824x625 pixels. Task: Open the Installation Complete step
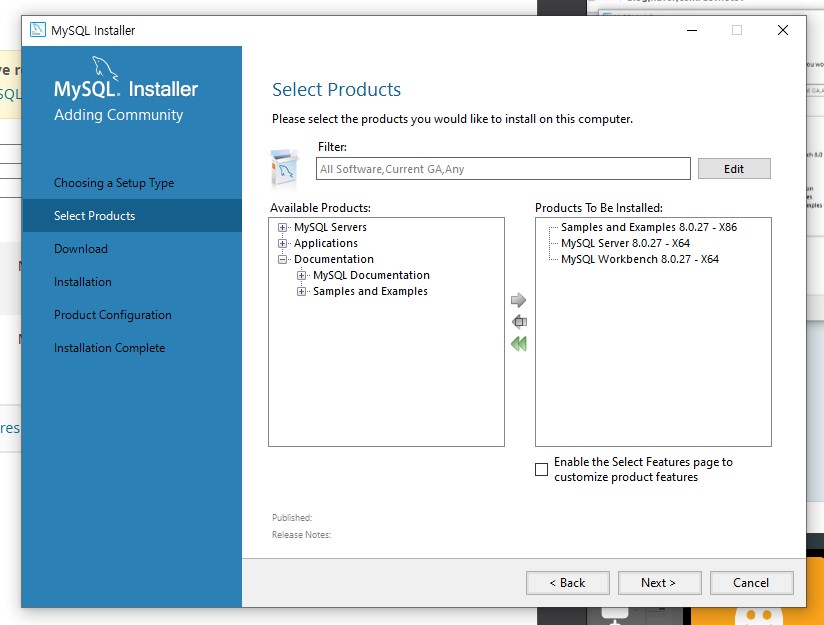[x=109, y=348]
